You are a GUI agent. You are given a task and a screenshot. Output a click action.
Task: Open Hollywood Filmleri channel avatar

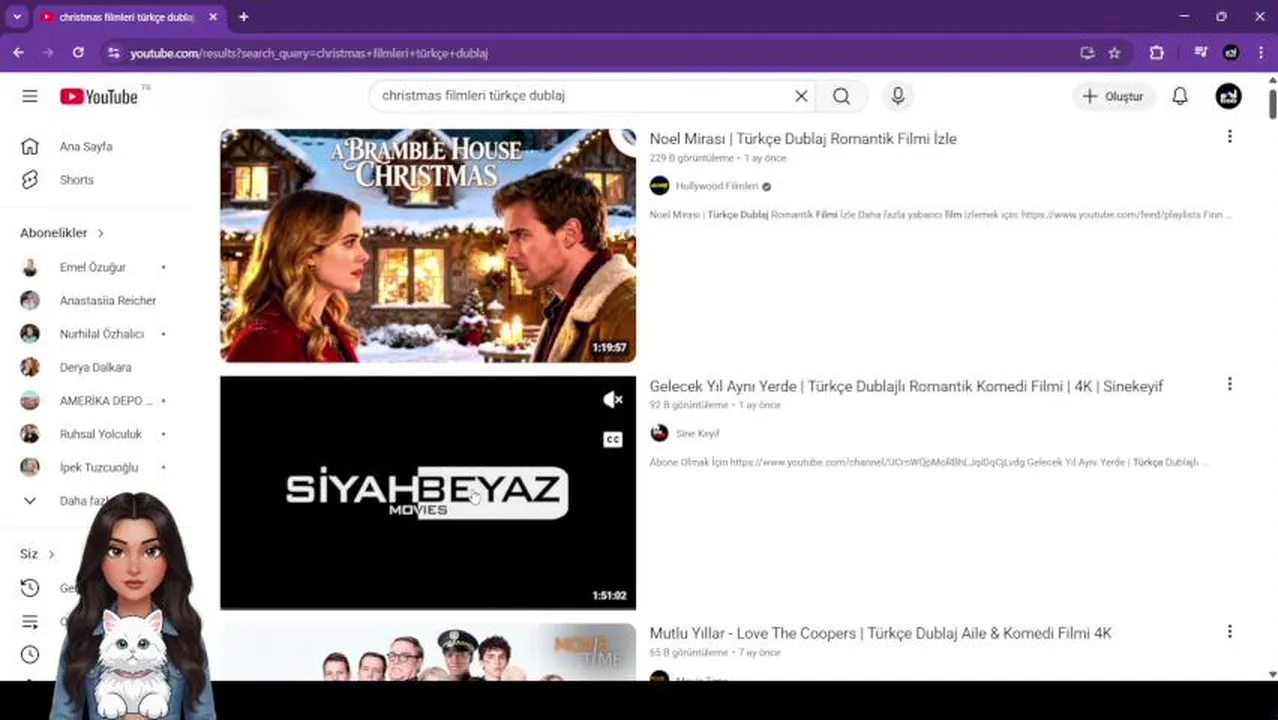659,186
